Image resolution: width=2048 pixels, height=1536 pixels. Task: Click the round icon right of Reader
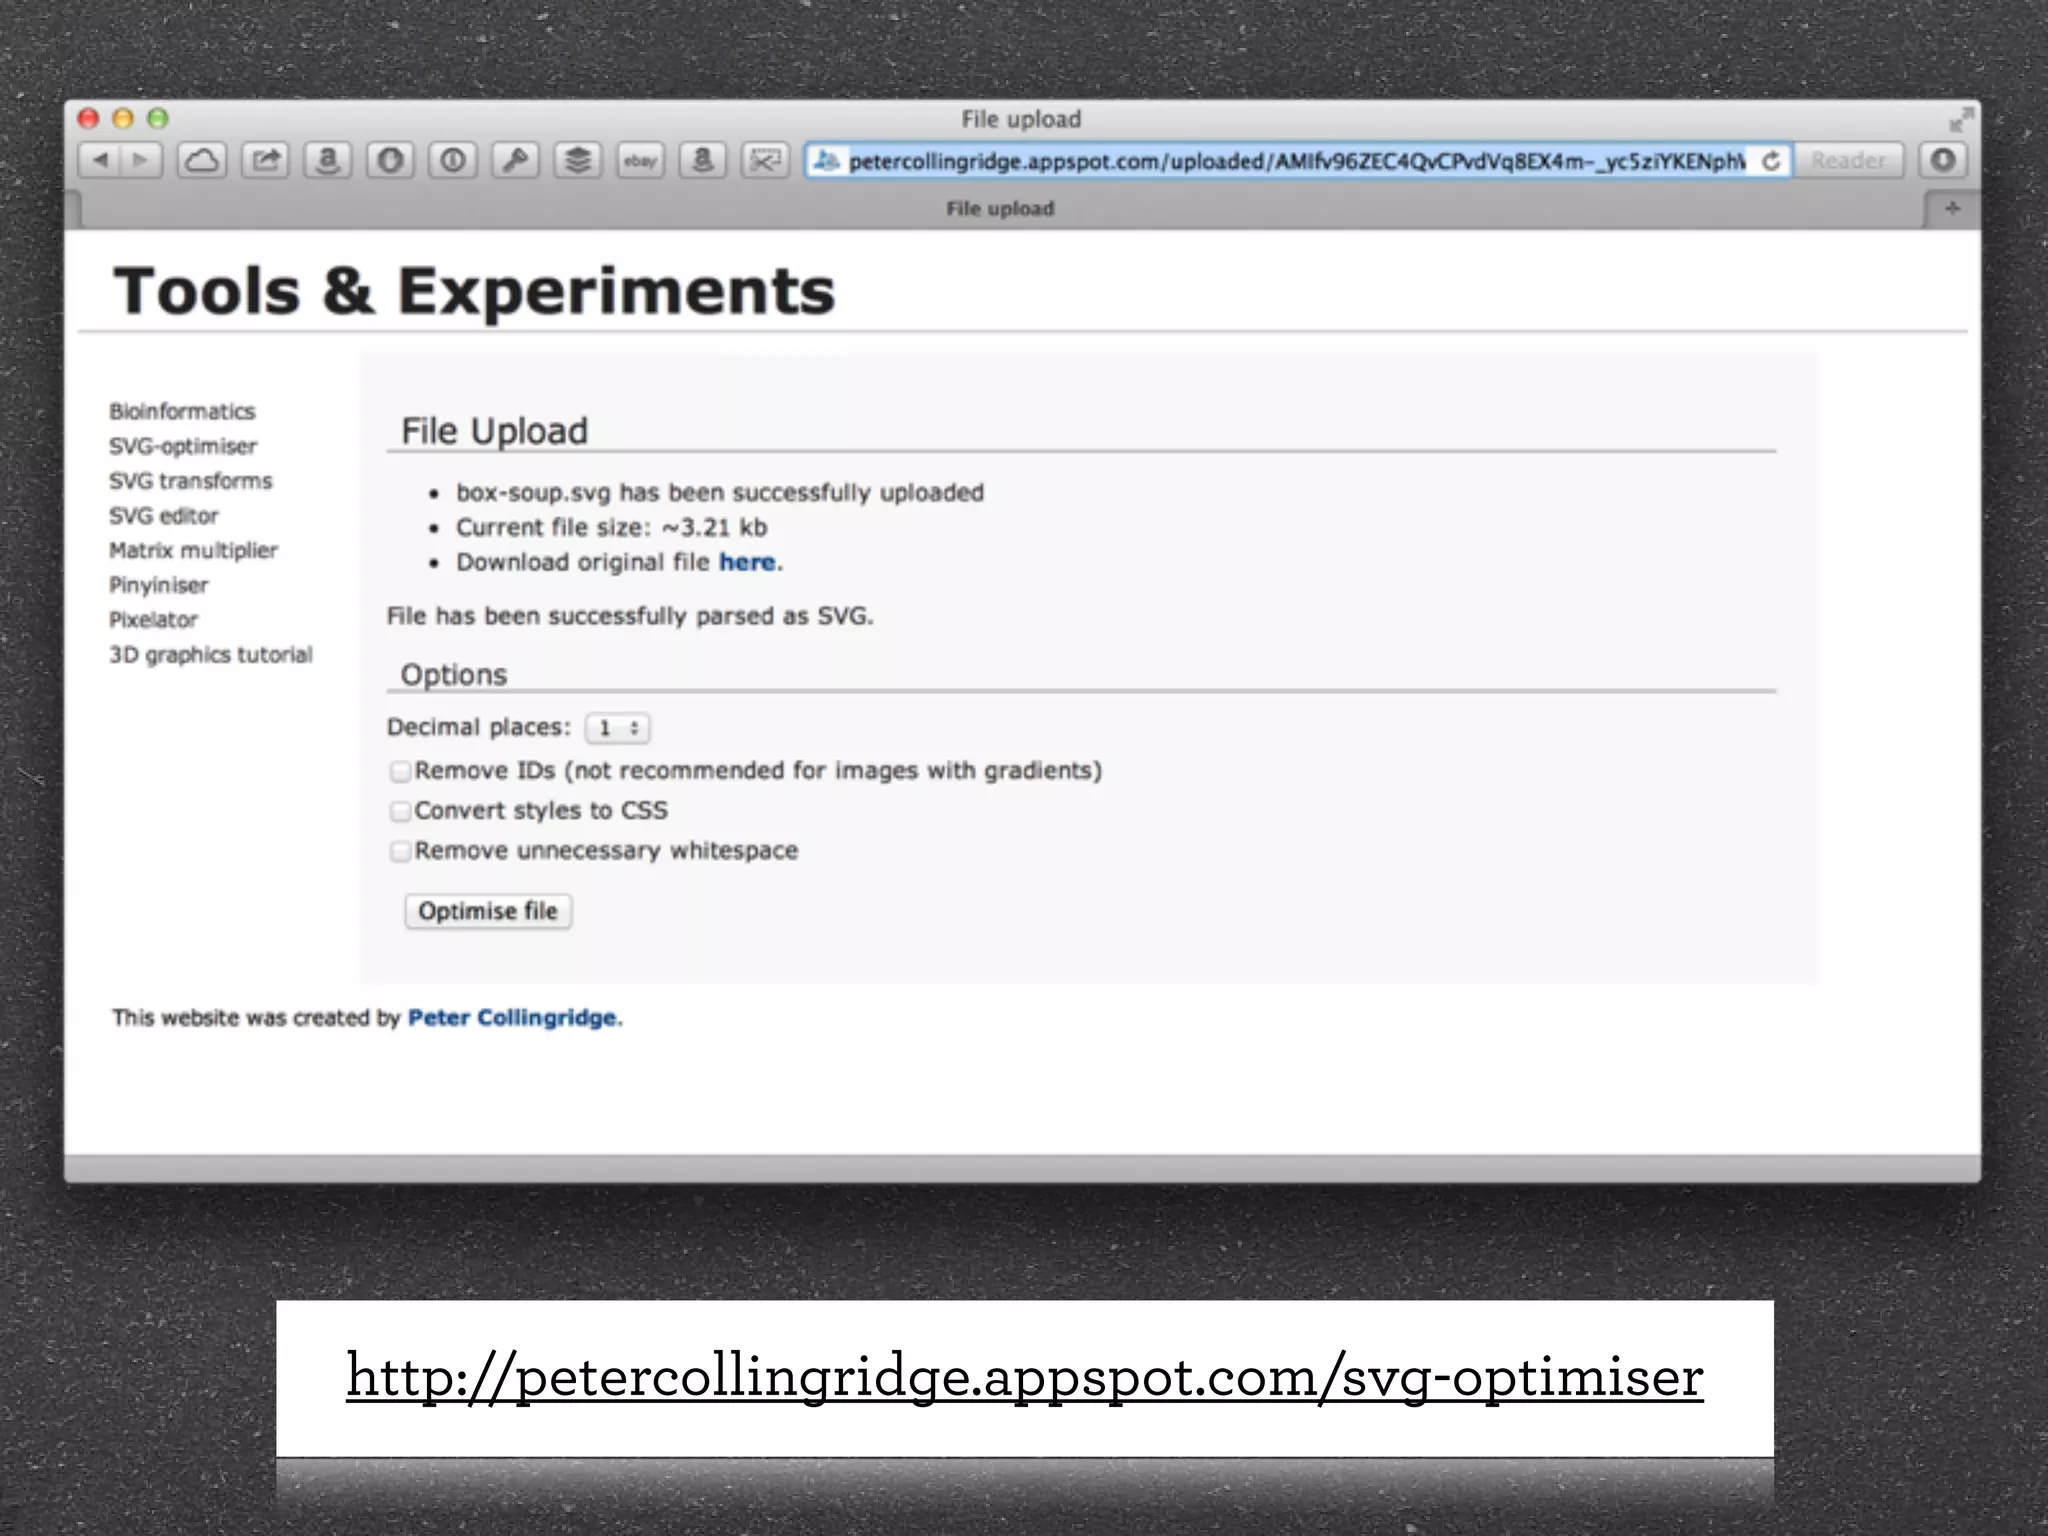pos(1943,160)
